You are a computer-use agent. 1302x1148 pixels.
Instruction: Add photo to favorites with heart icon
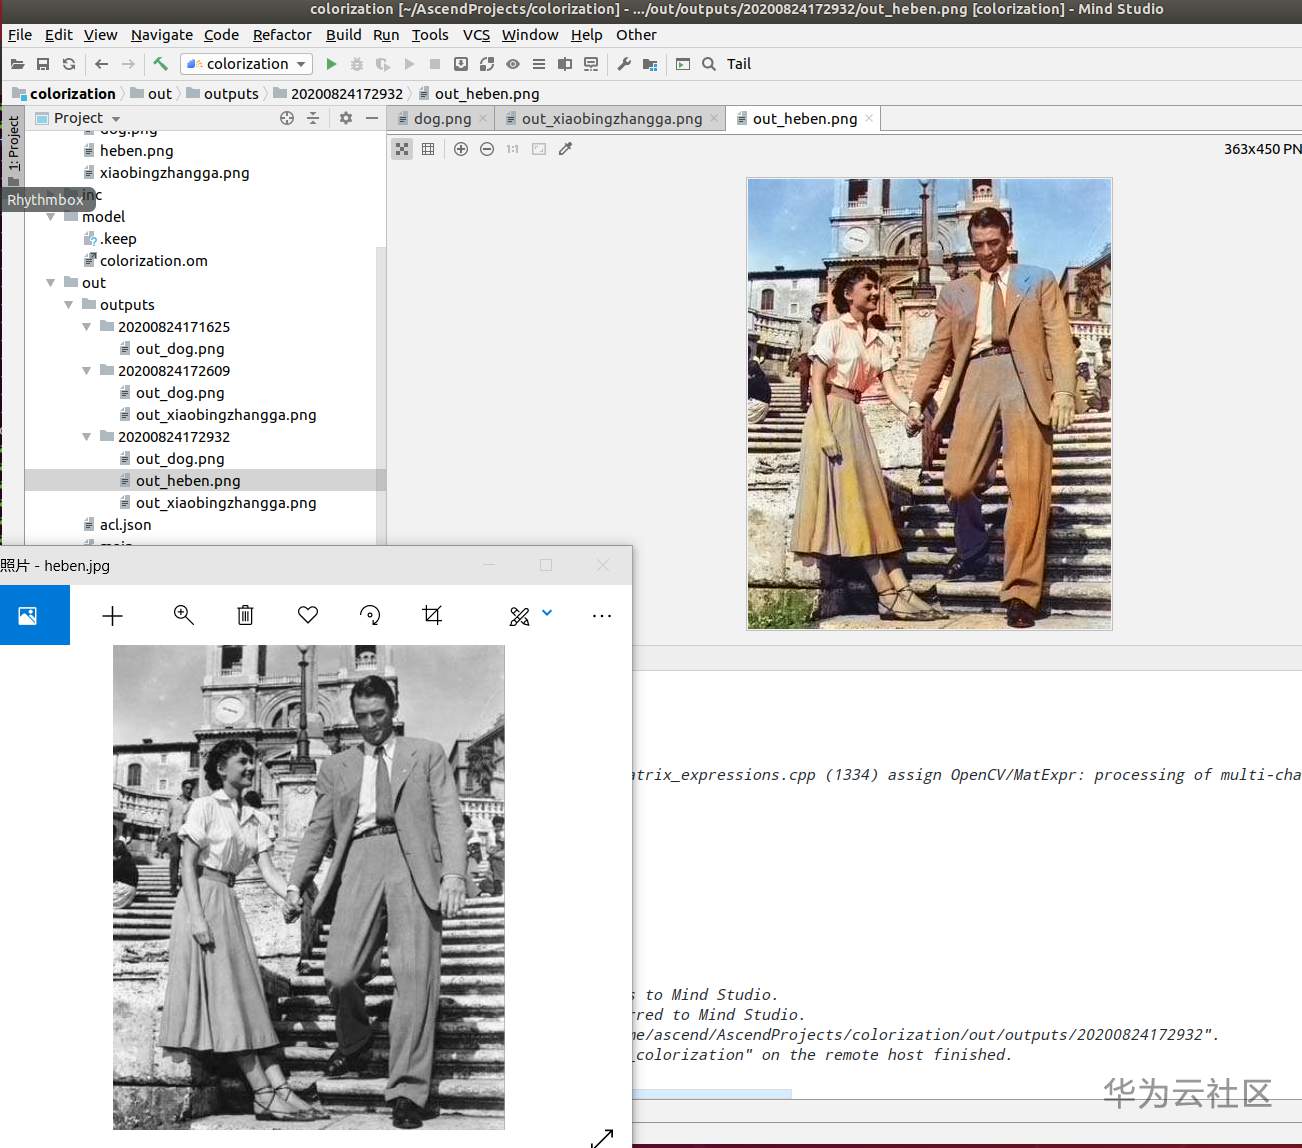[308, 615]
